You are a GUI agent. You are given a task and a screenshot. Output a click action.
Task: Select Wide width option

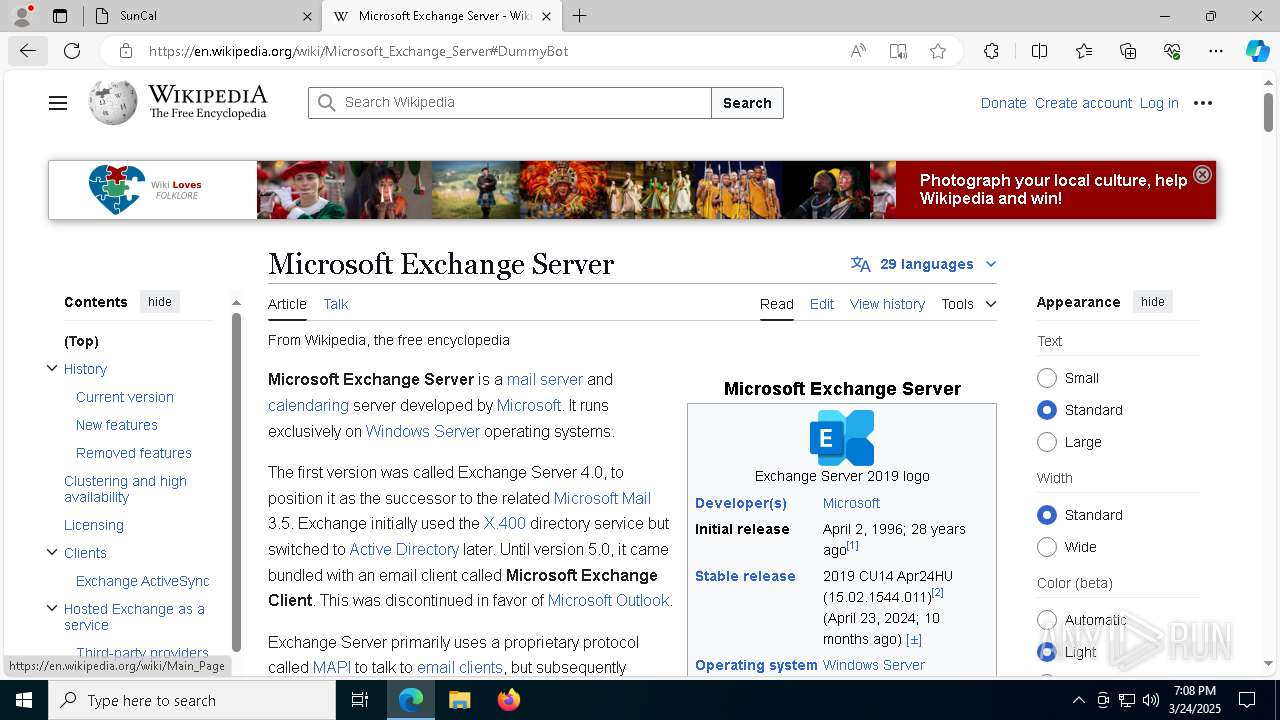[x=1047, y=547]
